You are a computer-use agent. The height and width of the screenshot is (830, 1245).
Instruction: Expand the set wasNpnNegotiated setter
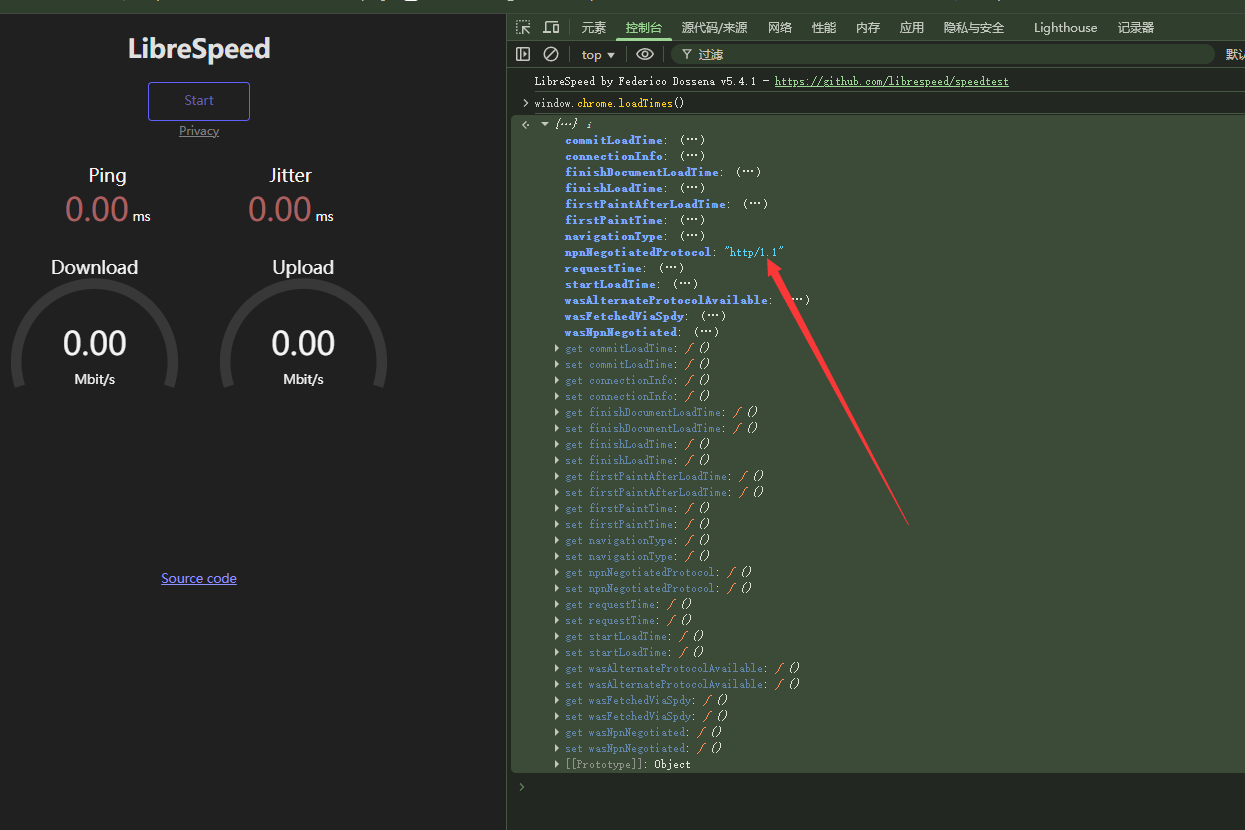(x=557, y=748)
